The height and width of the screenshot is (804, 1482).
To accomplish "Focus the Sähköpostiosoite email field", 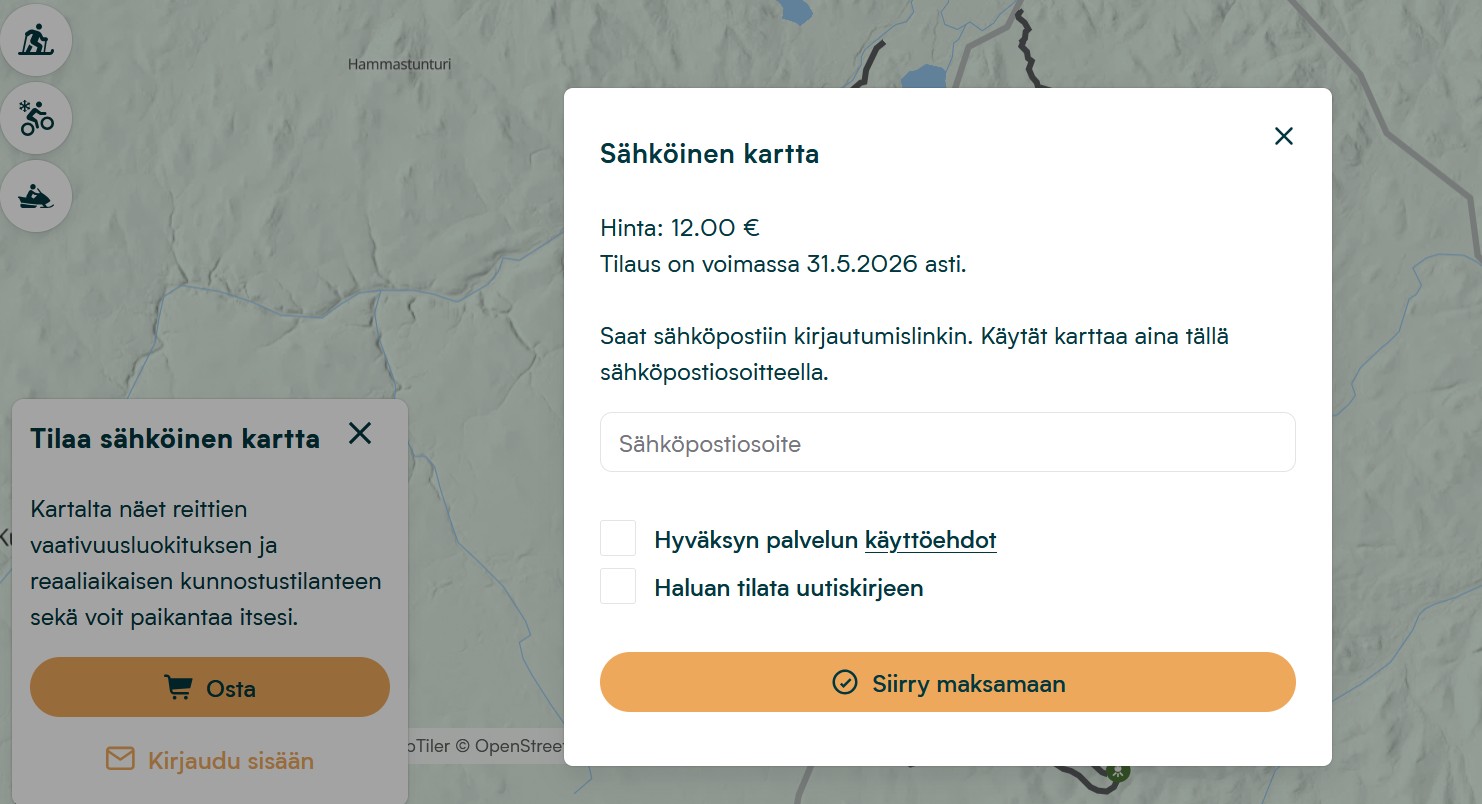I will (947, 443).
